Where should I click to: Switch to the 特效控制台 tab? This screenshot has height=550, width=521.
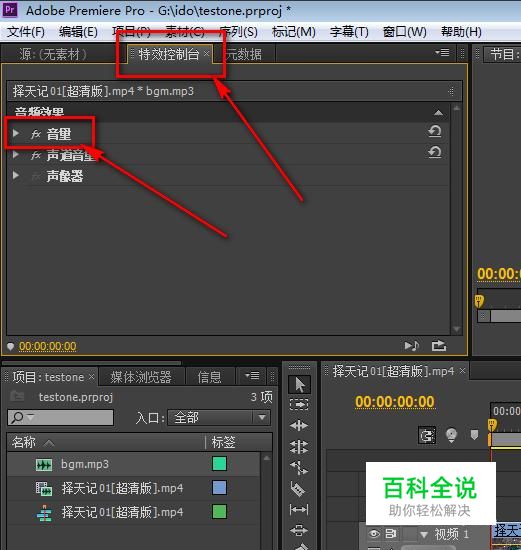click(168, 54)
